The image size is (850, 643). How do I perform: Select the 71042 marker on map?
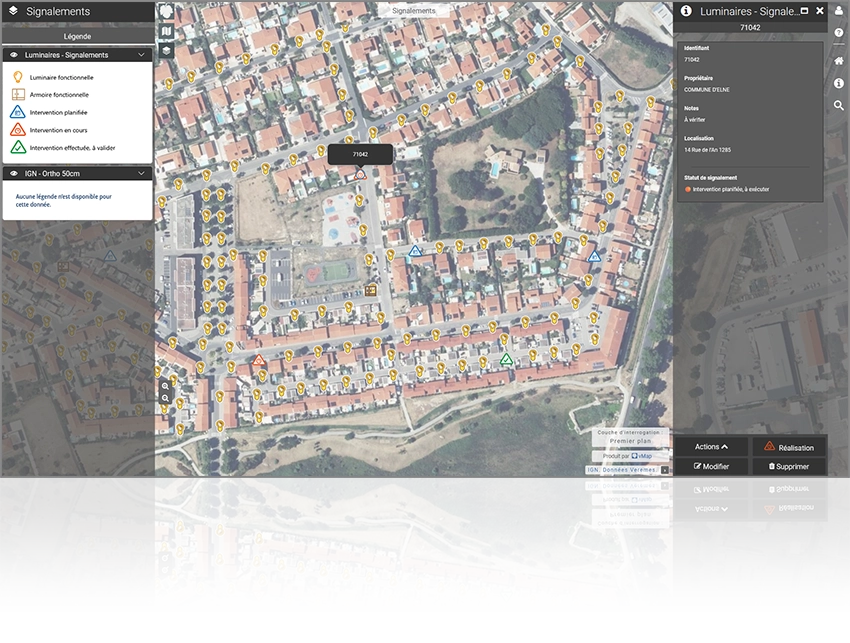tap(360, 174)
